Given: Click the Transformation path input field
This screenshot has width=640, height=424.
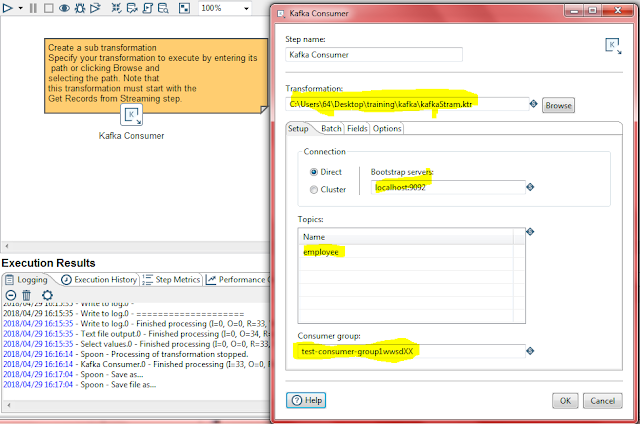Looking at the screenshot, I should point(407,104).
